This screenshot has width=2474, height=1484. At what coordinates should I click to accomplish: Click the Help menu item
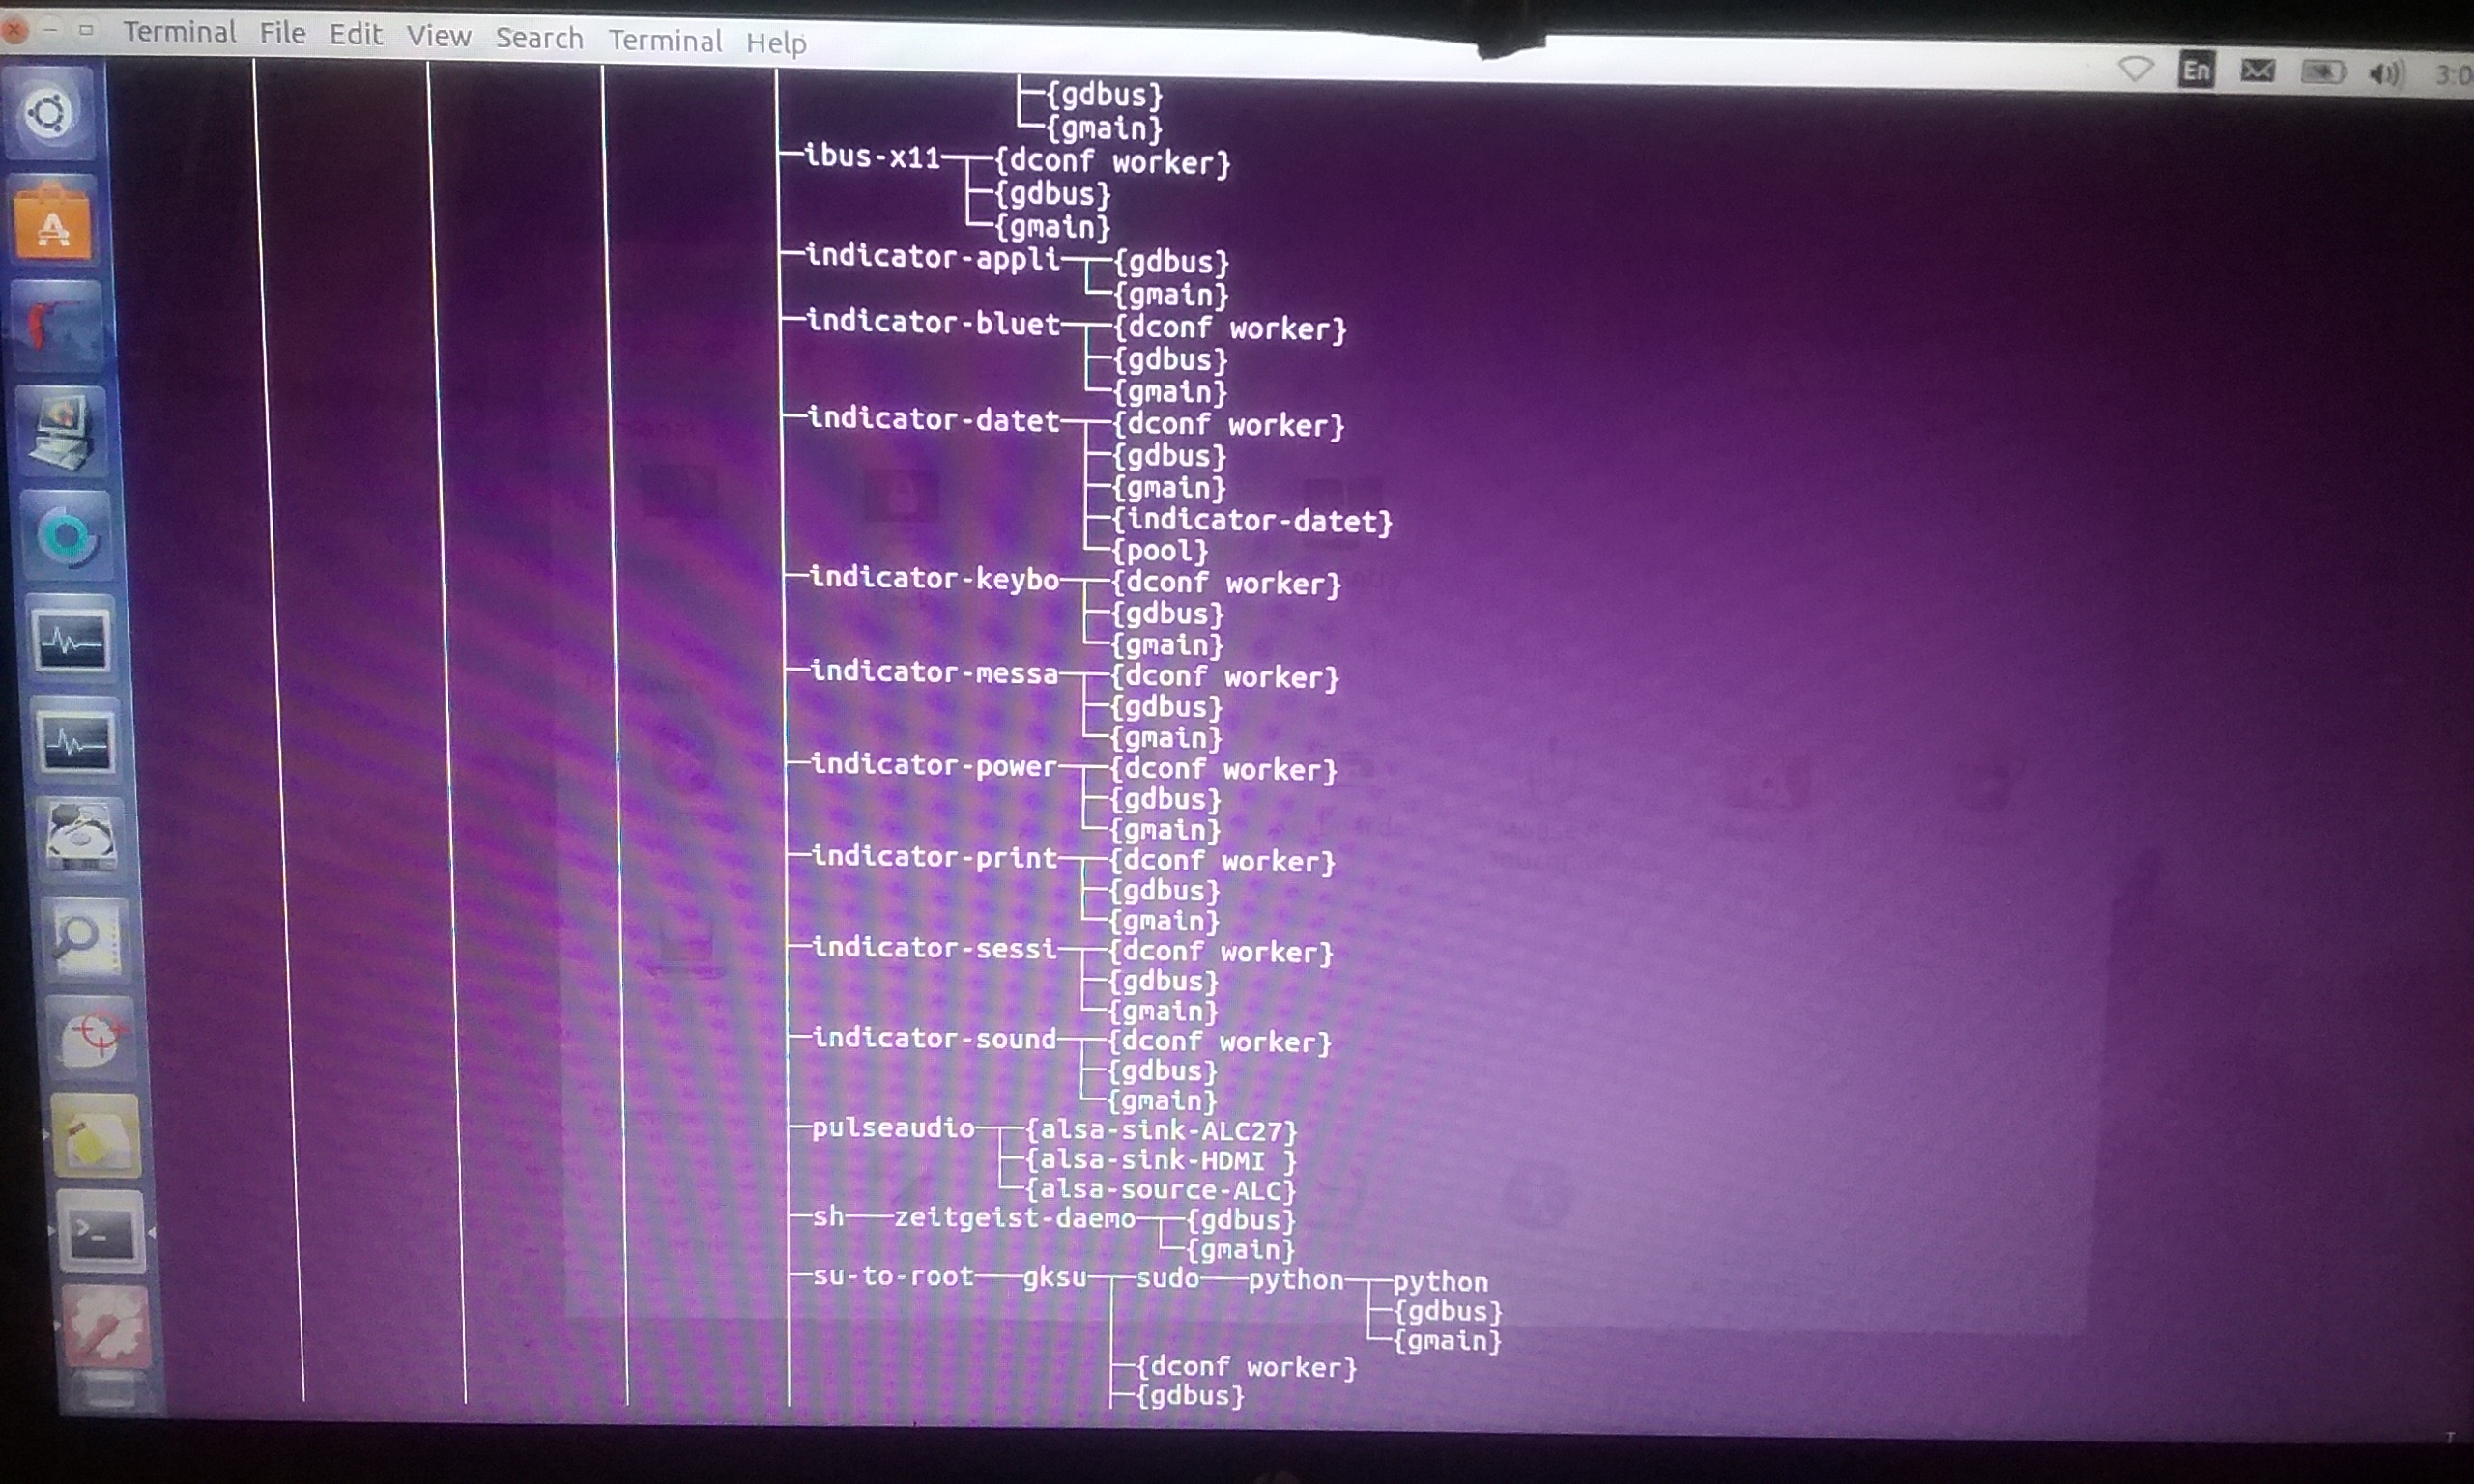[776, 43]
